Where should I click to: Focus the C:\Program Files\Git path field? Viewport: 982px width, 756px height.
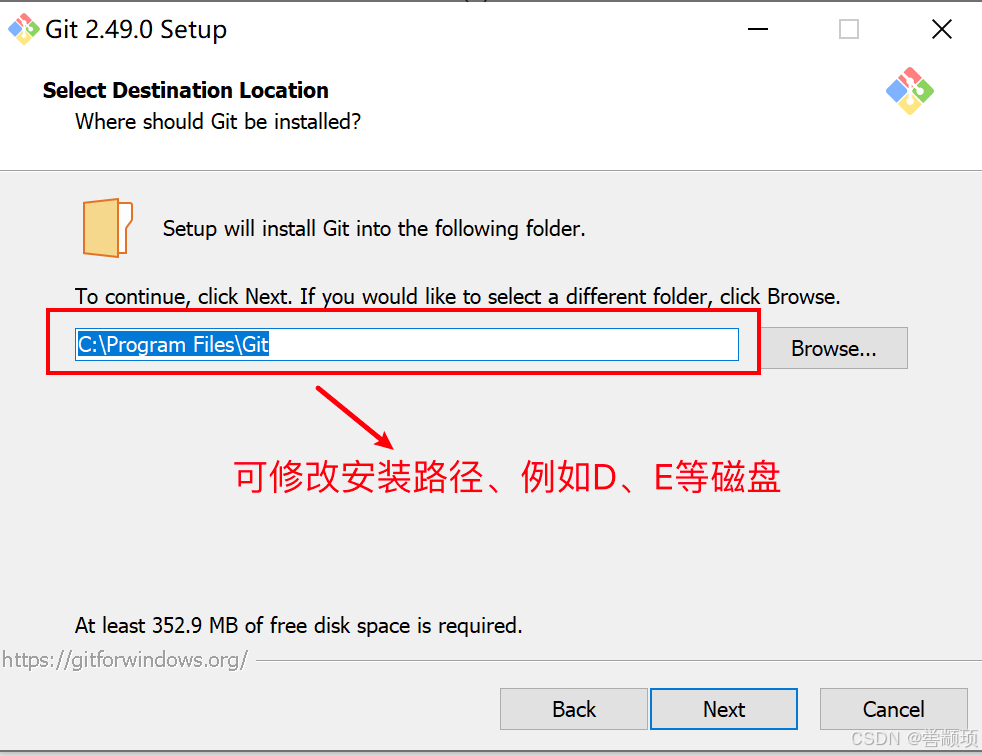406,344
